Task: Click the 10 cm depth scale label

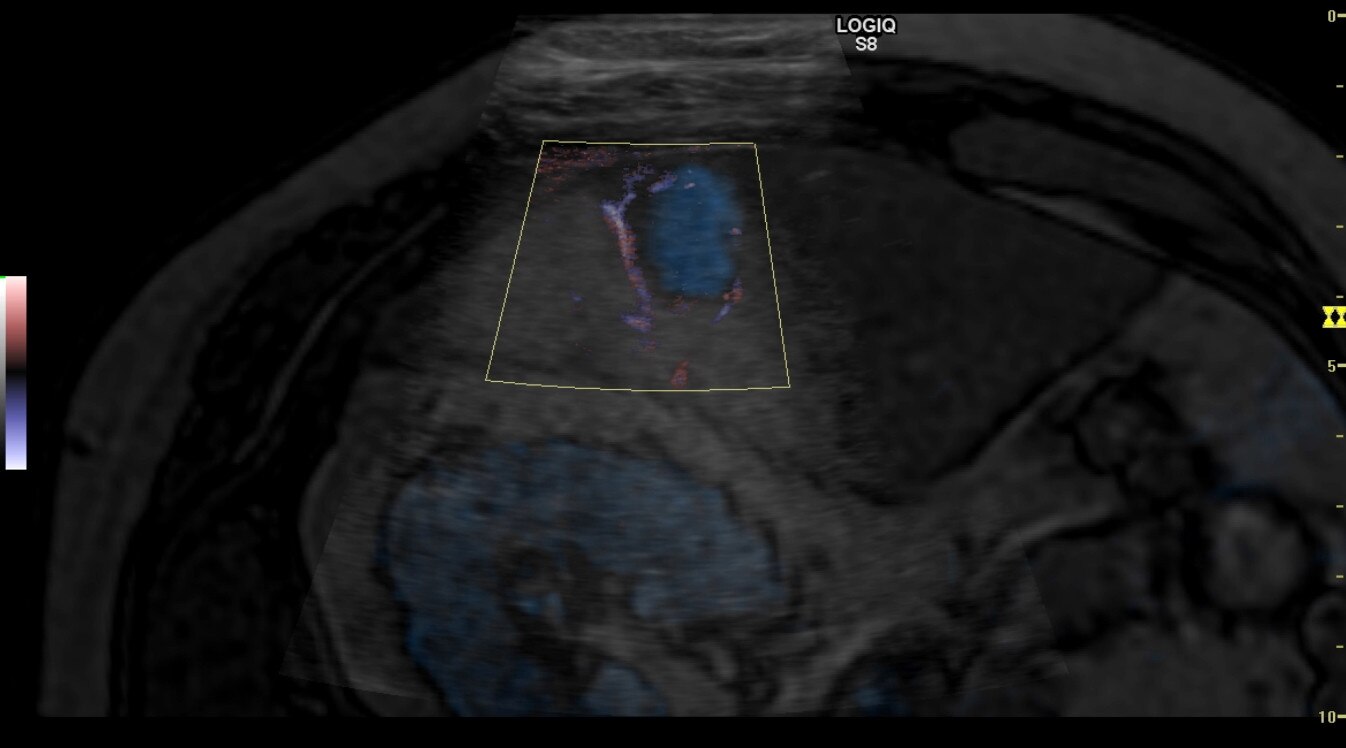Action: point(1328,716)
